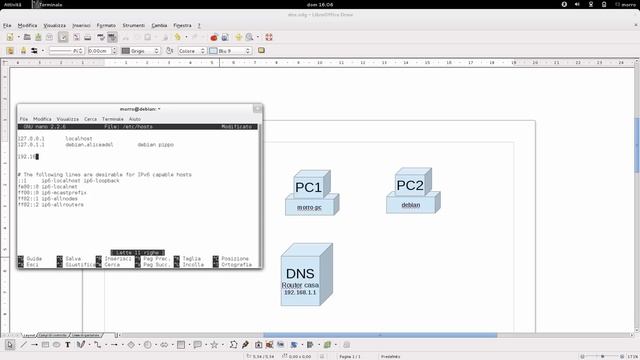Expand the Connector tool dropdown arrow
The image size is (640, 360).
click(106, 345)
